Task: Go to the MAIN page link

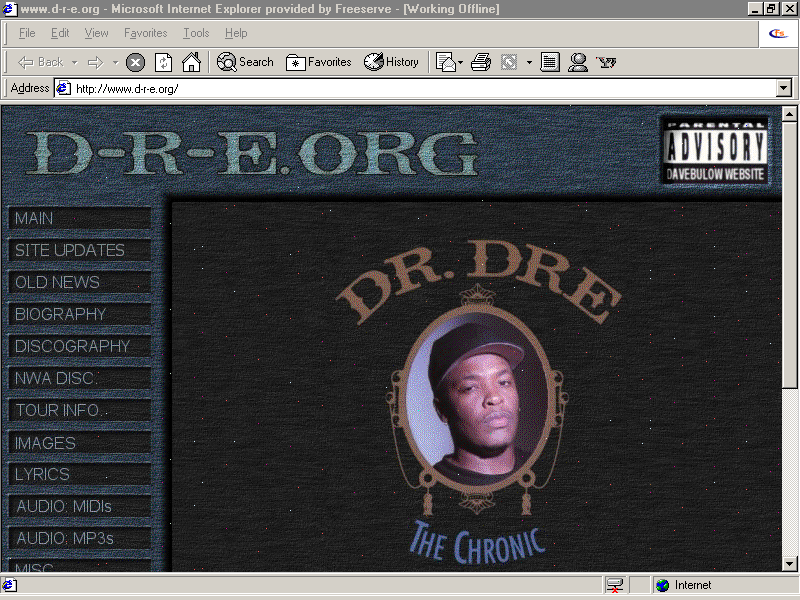Action: [x=80, y=218]
